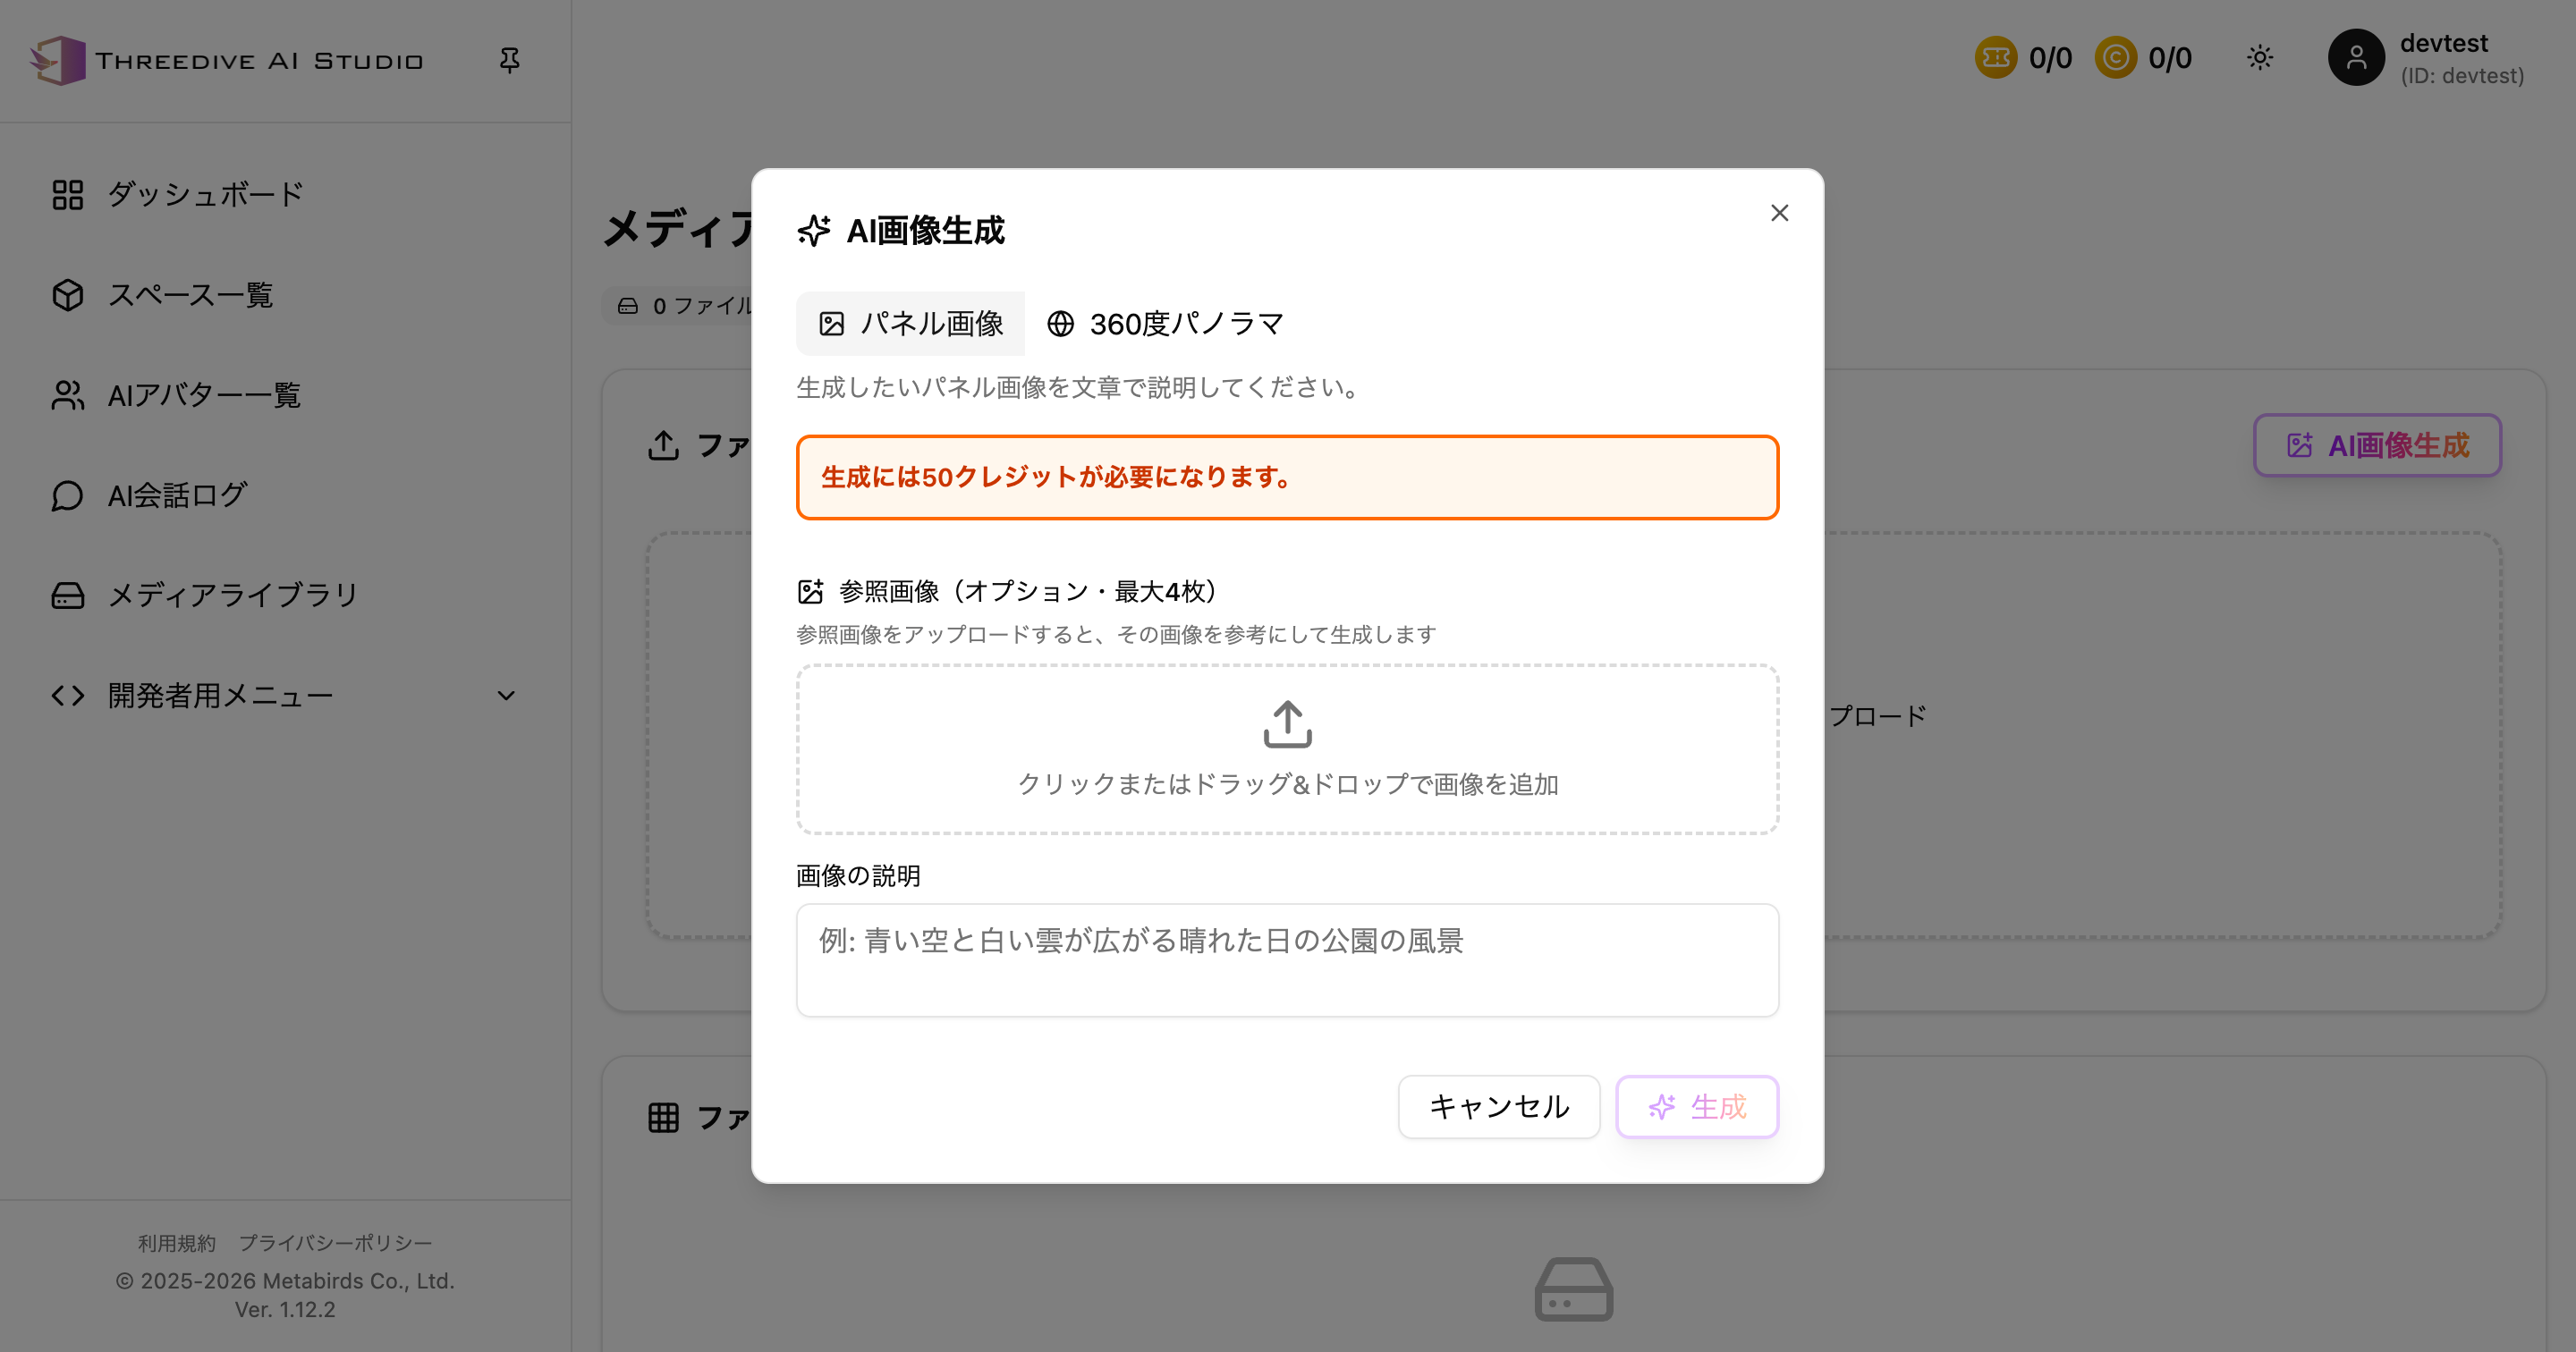
Task: Click the sparkle icon beside the AI画像生成 dialog title
Action: coord(814,231)
